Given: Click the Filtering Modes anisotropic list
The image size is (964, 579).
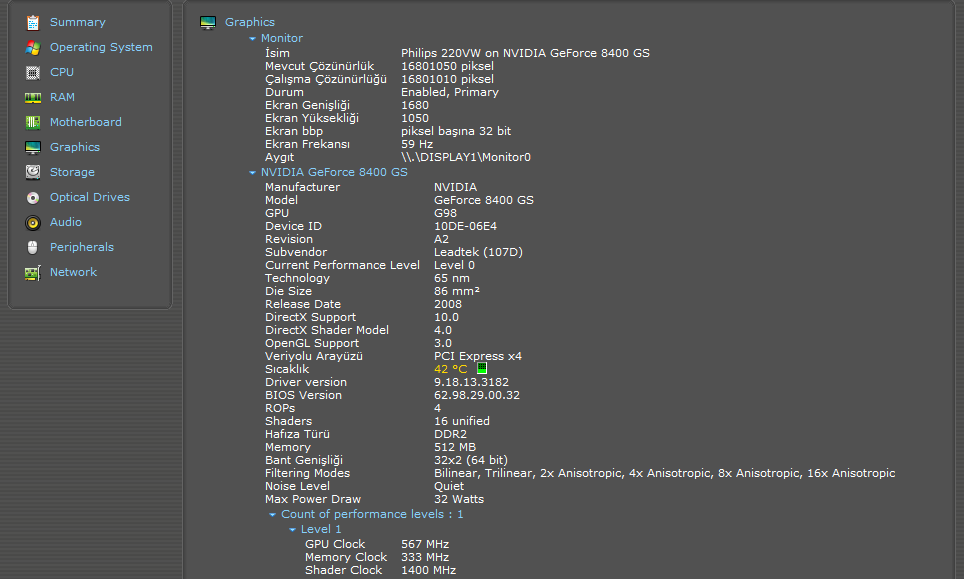Looking at the screenshot, I should pos(665,473).
